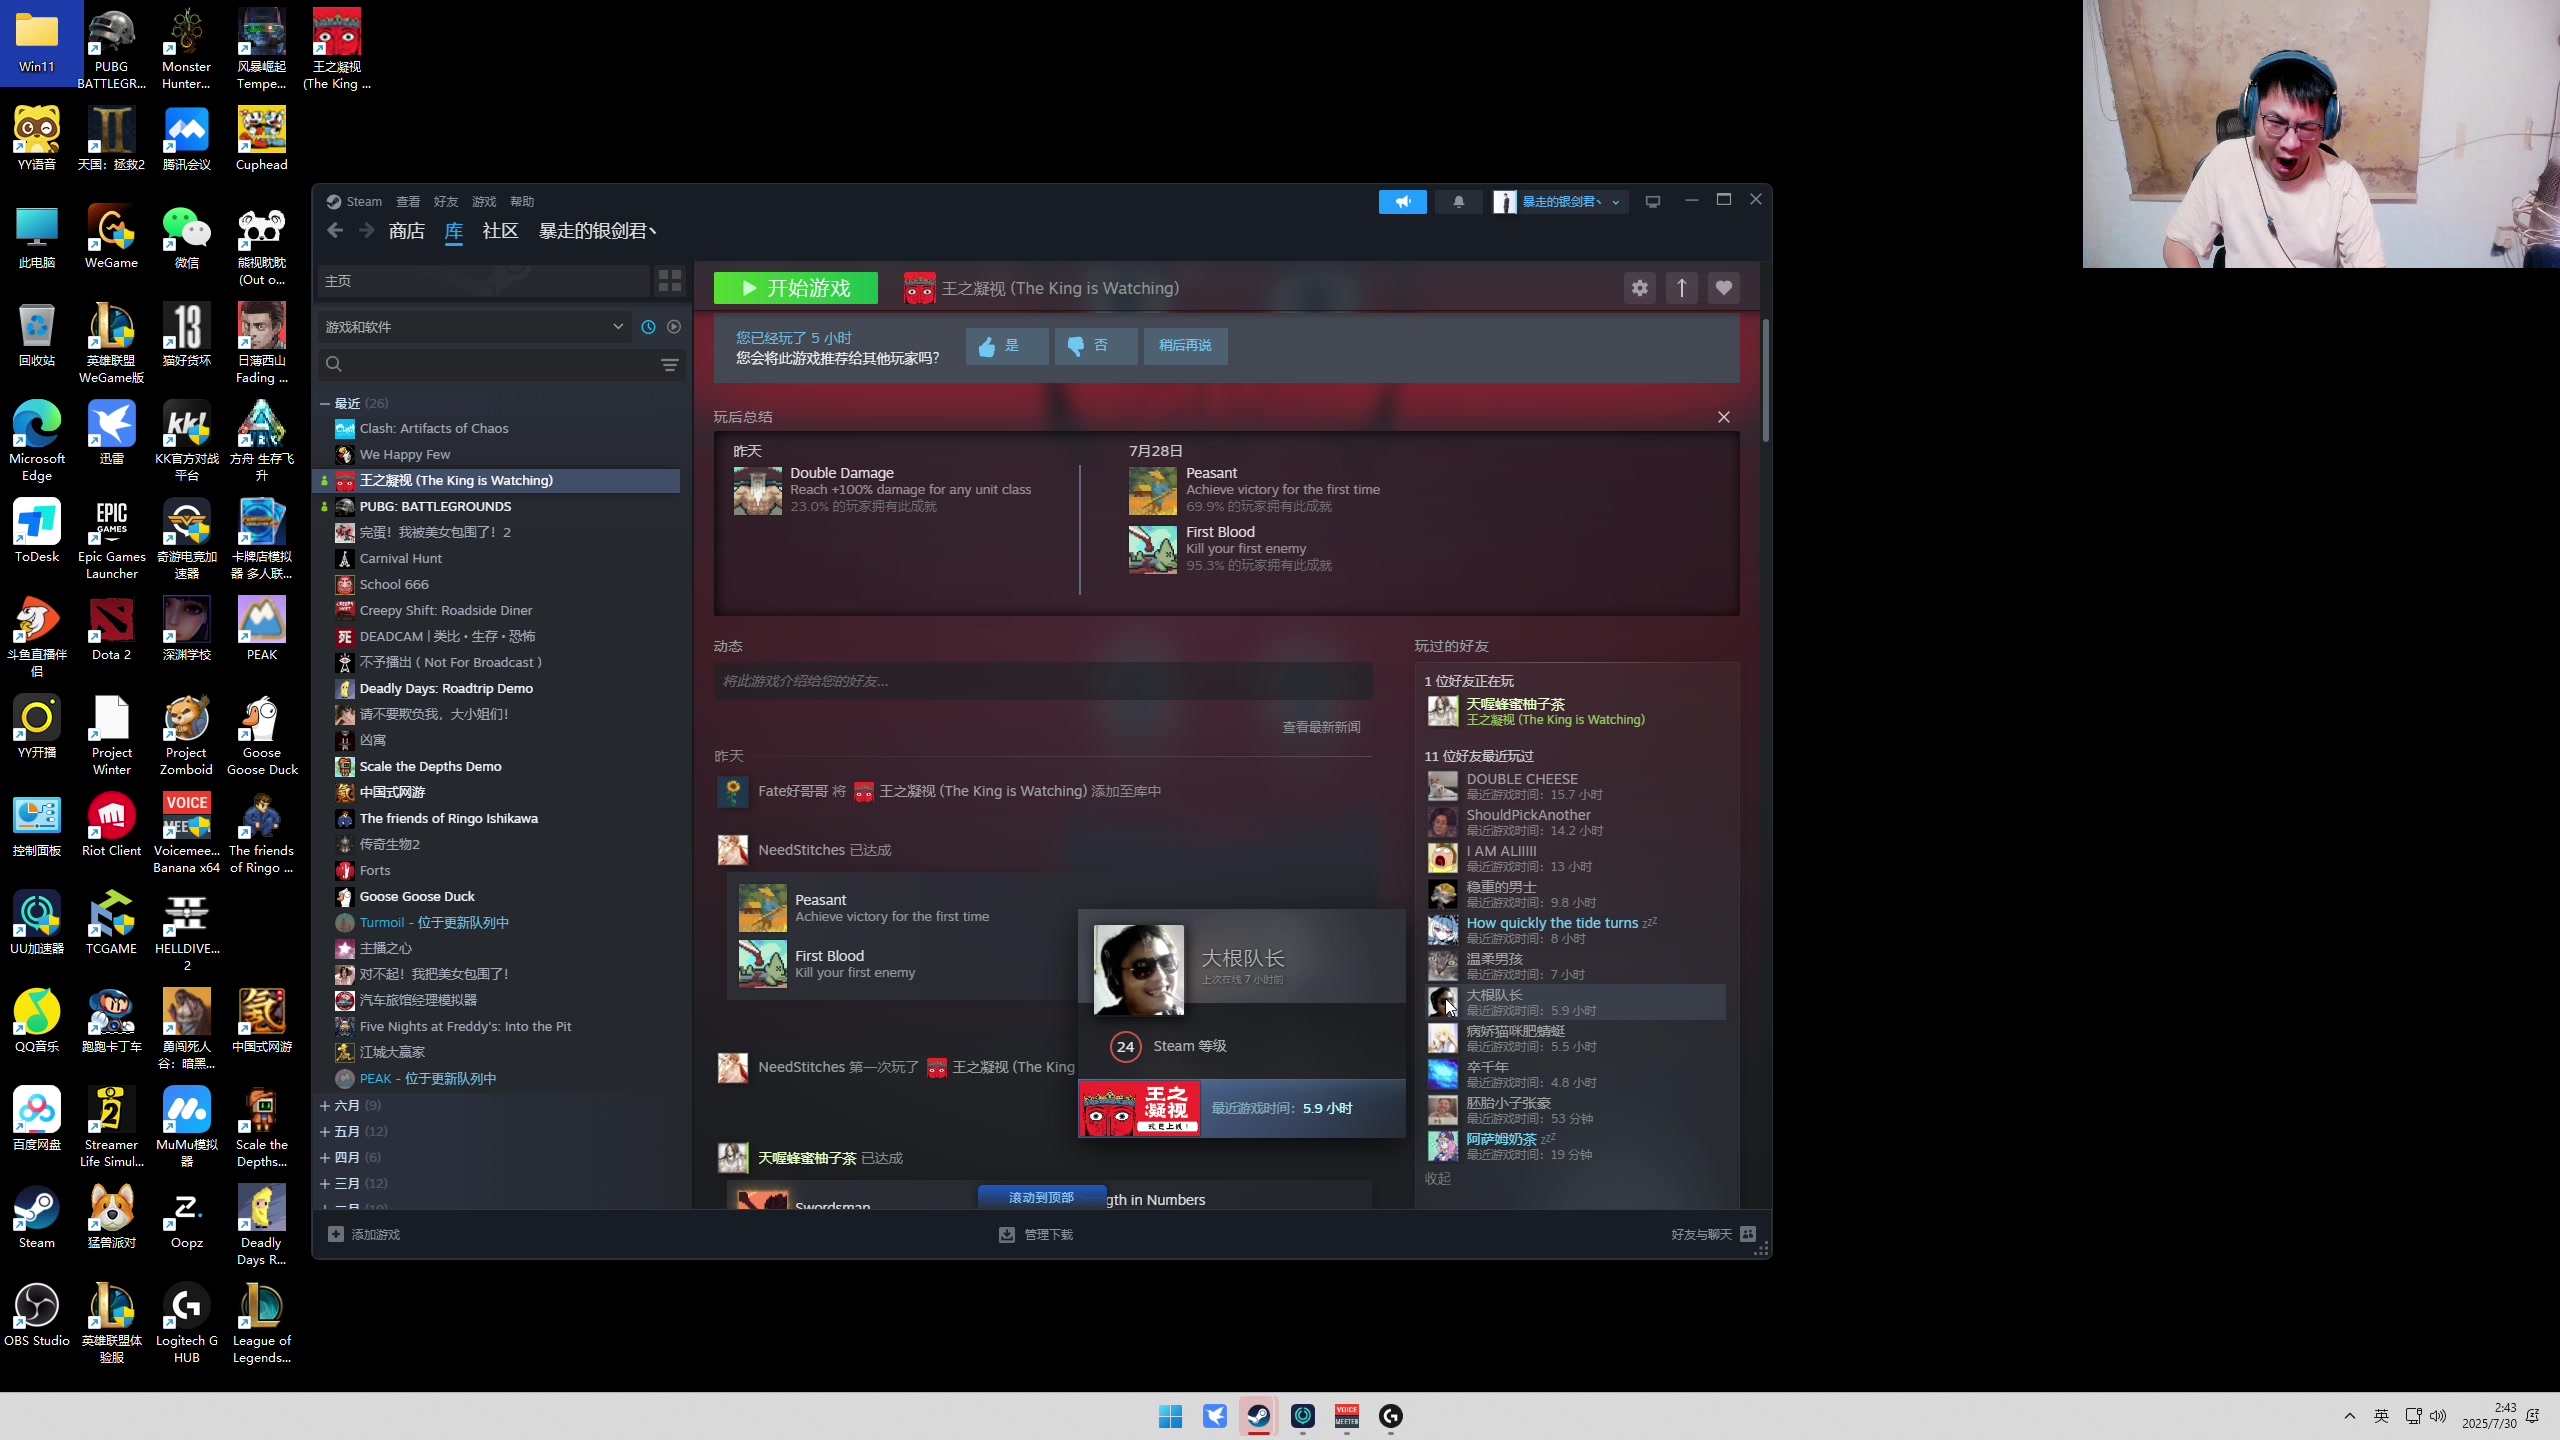This screenshot has height=1440, width=2560.
Task: Toggle the ready-to-play filter icon
Action: click(x=674, y=327)
